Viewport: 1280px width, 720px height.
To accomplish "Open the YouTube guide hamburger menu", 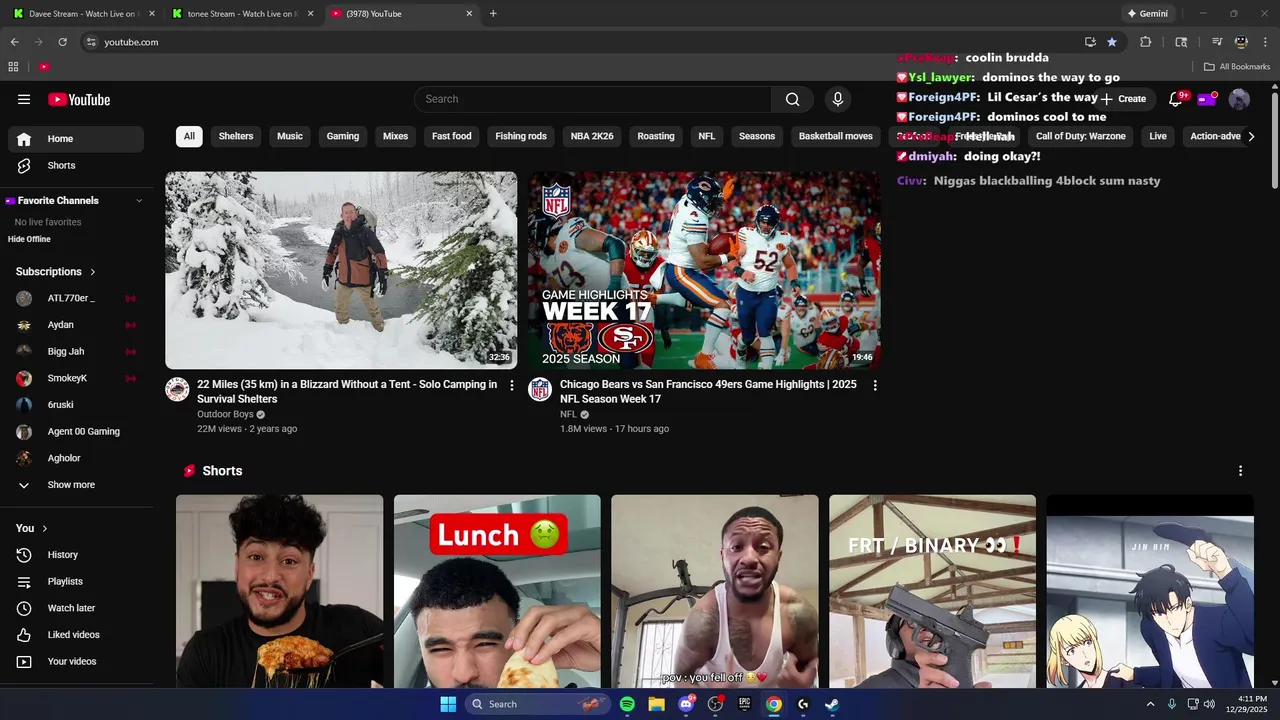I will pos(24,99).
